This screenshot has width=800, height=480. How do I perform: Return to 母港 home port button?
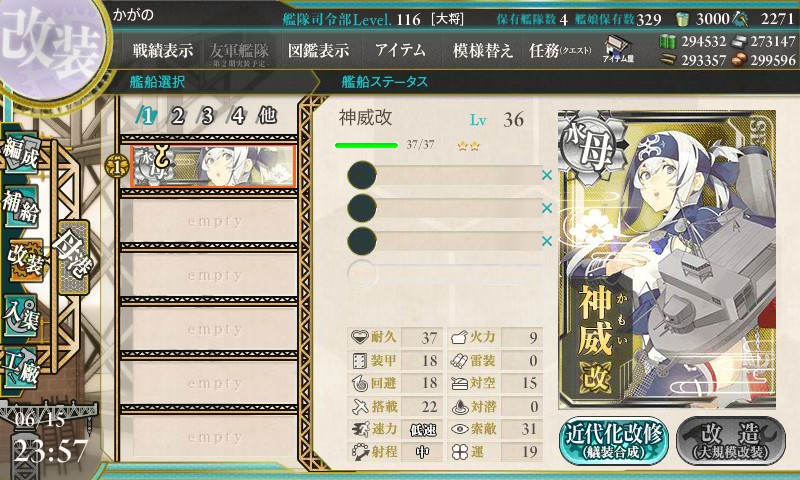74,257
